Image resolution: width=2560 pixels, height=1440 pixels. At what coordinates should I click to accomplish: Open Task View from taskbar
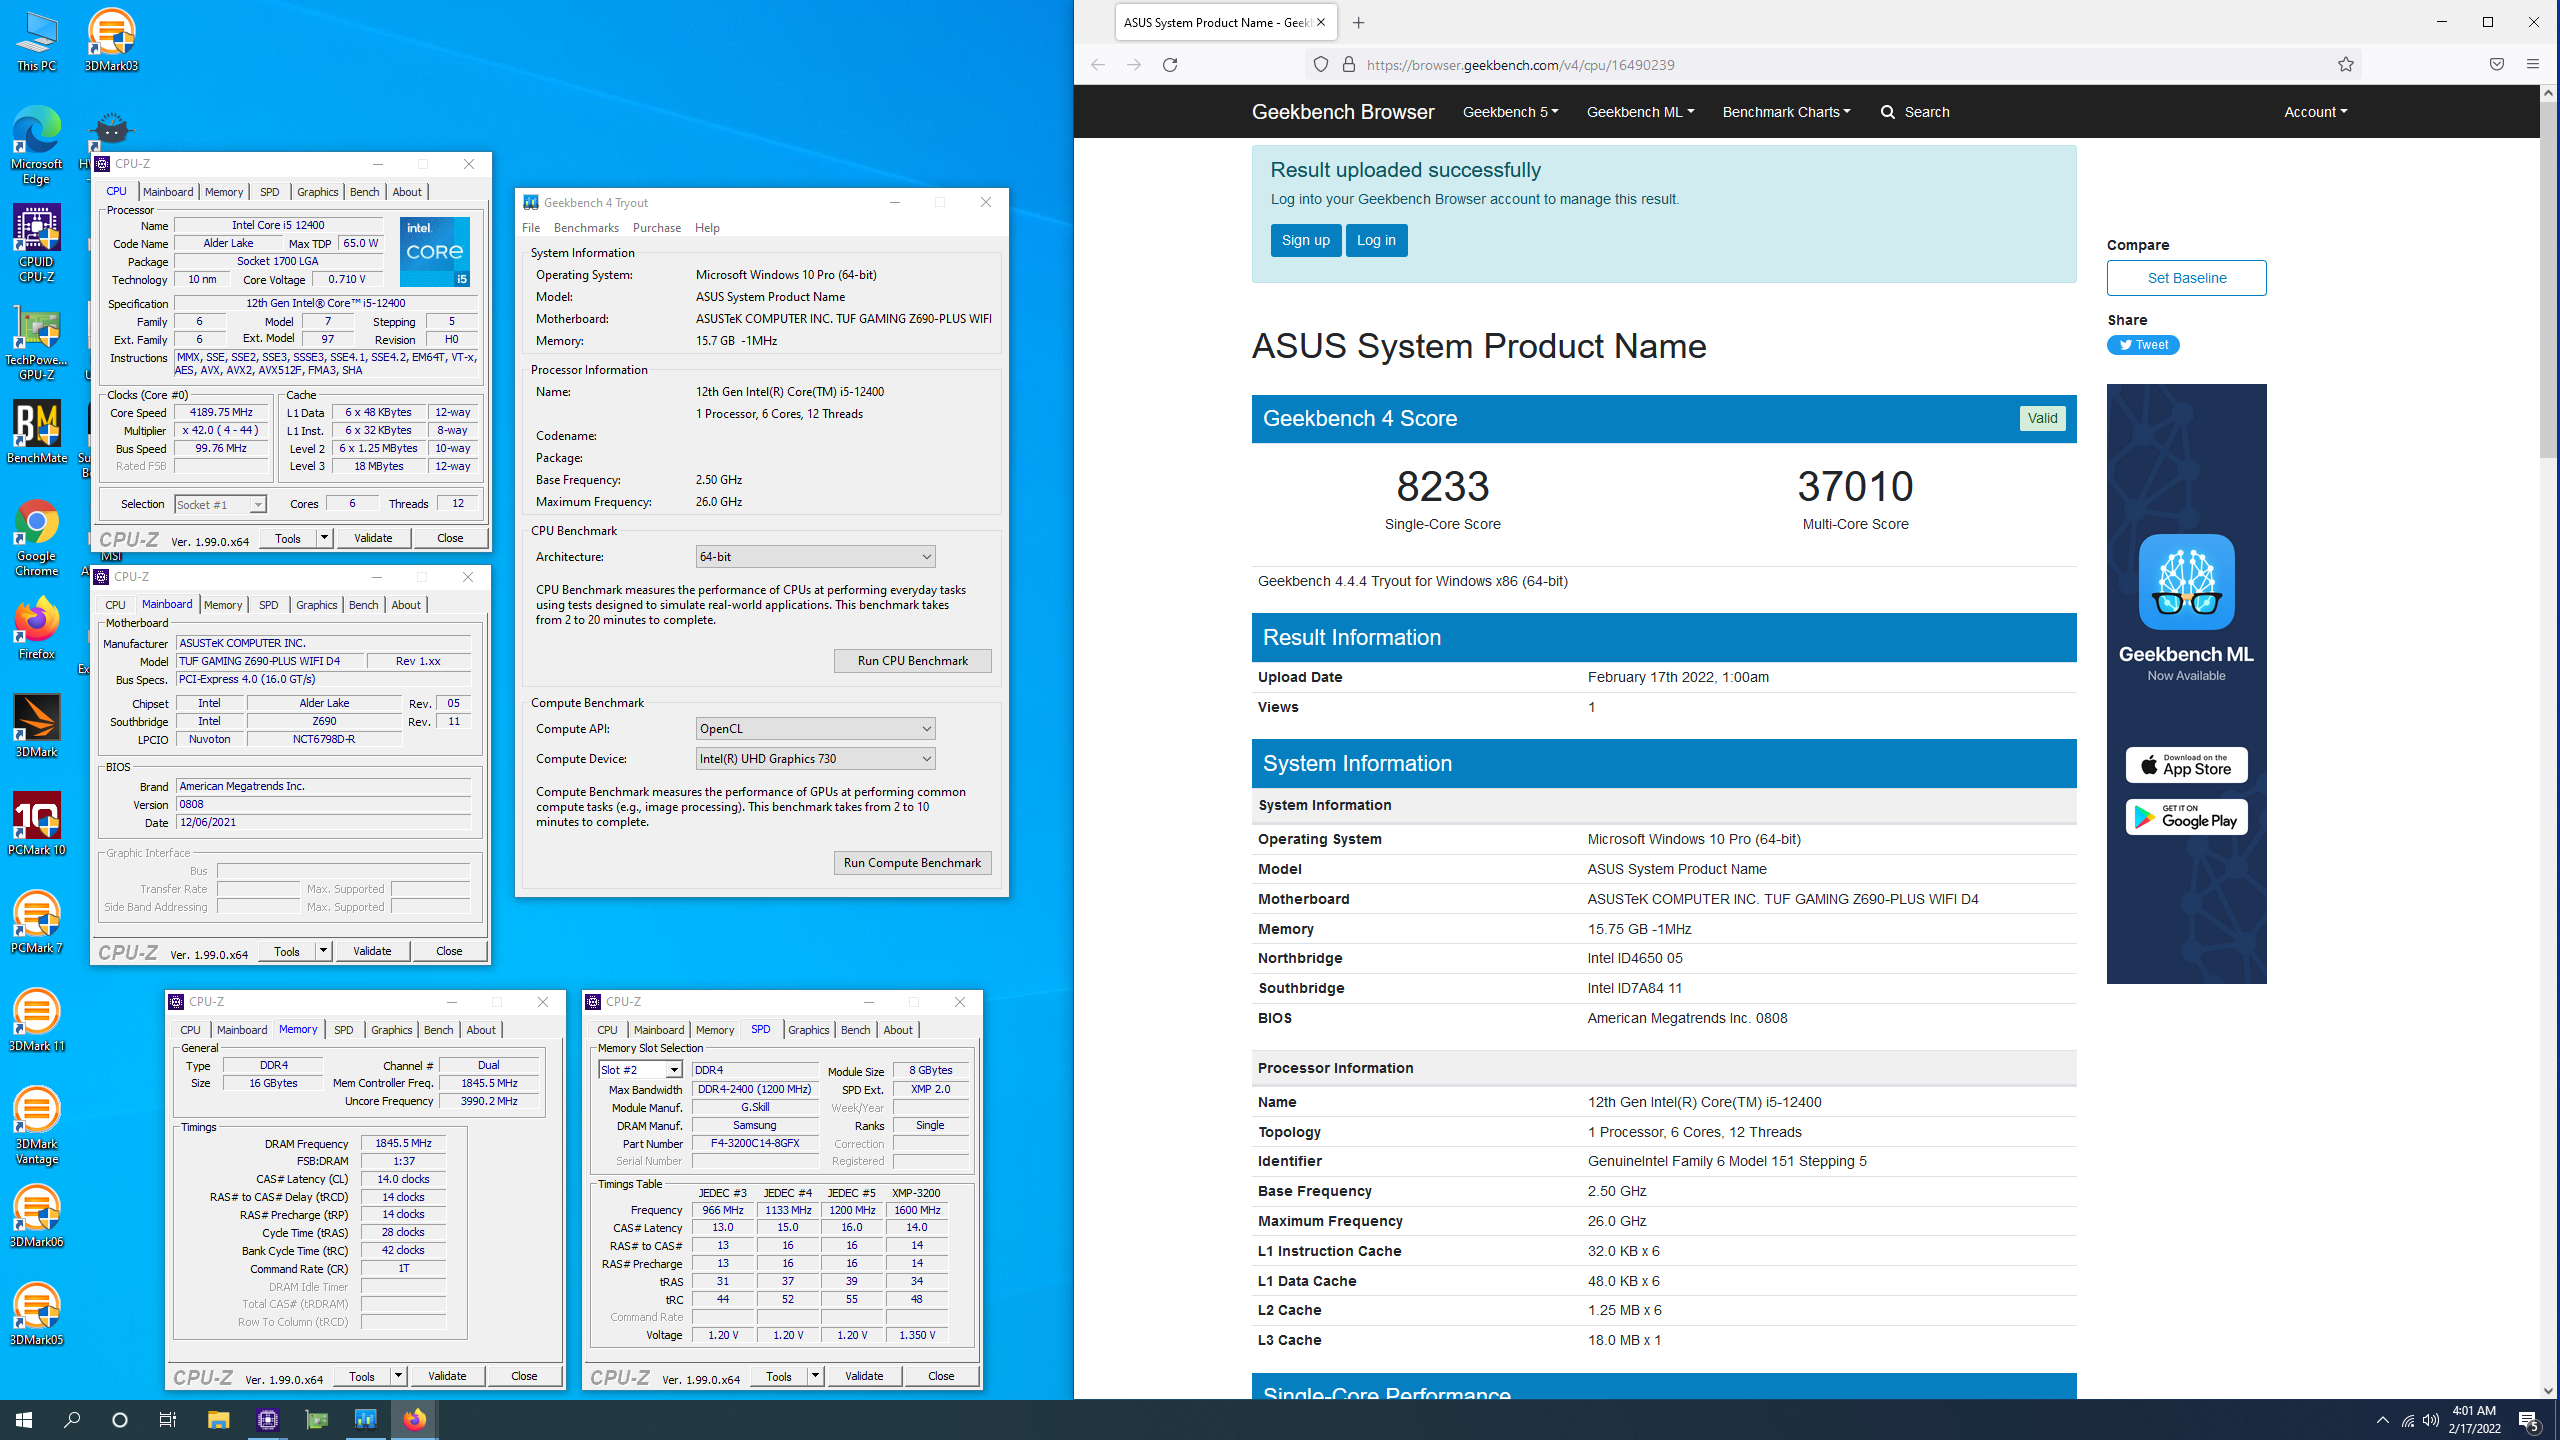(168, 1420)
